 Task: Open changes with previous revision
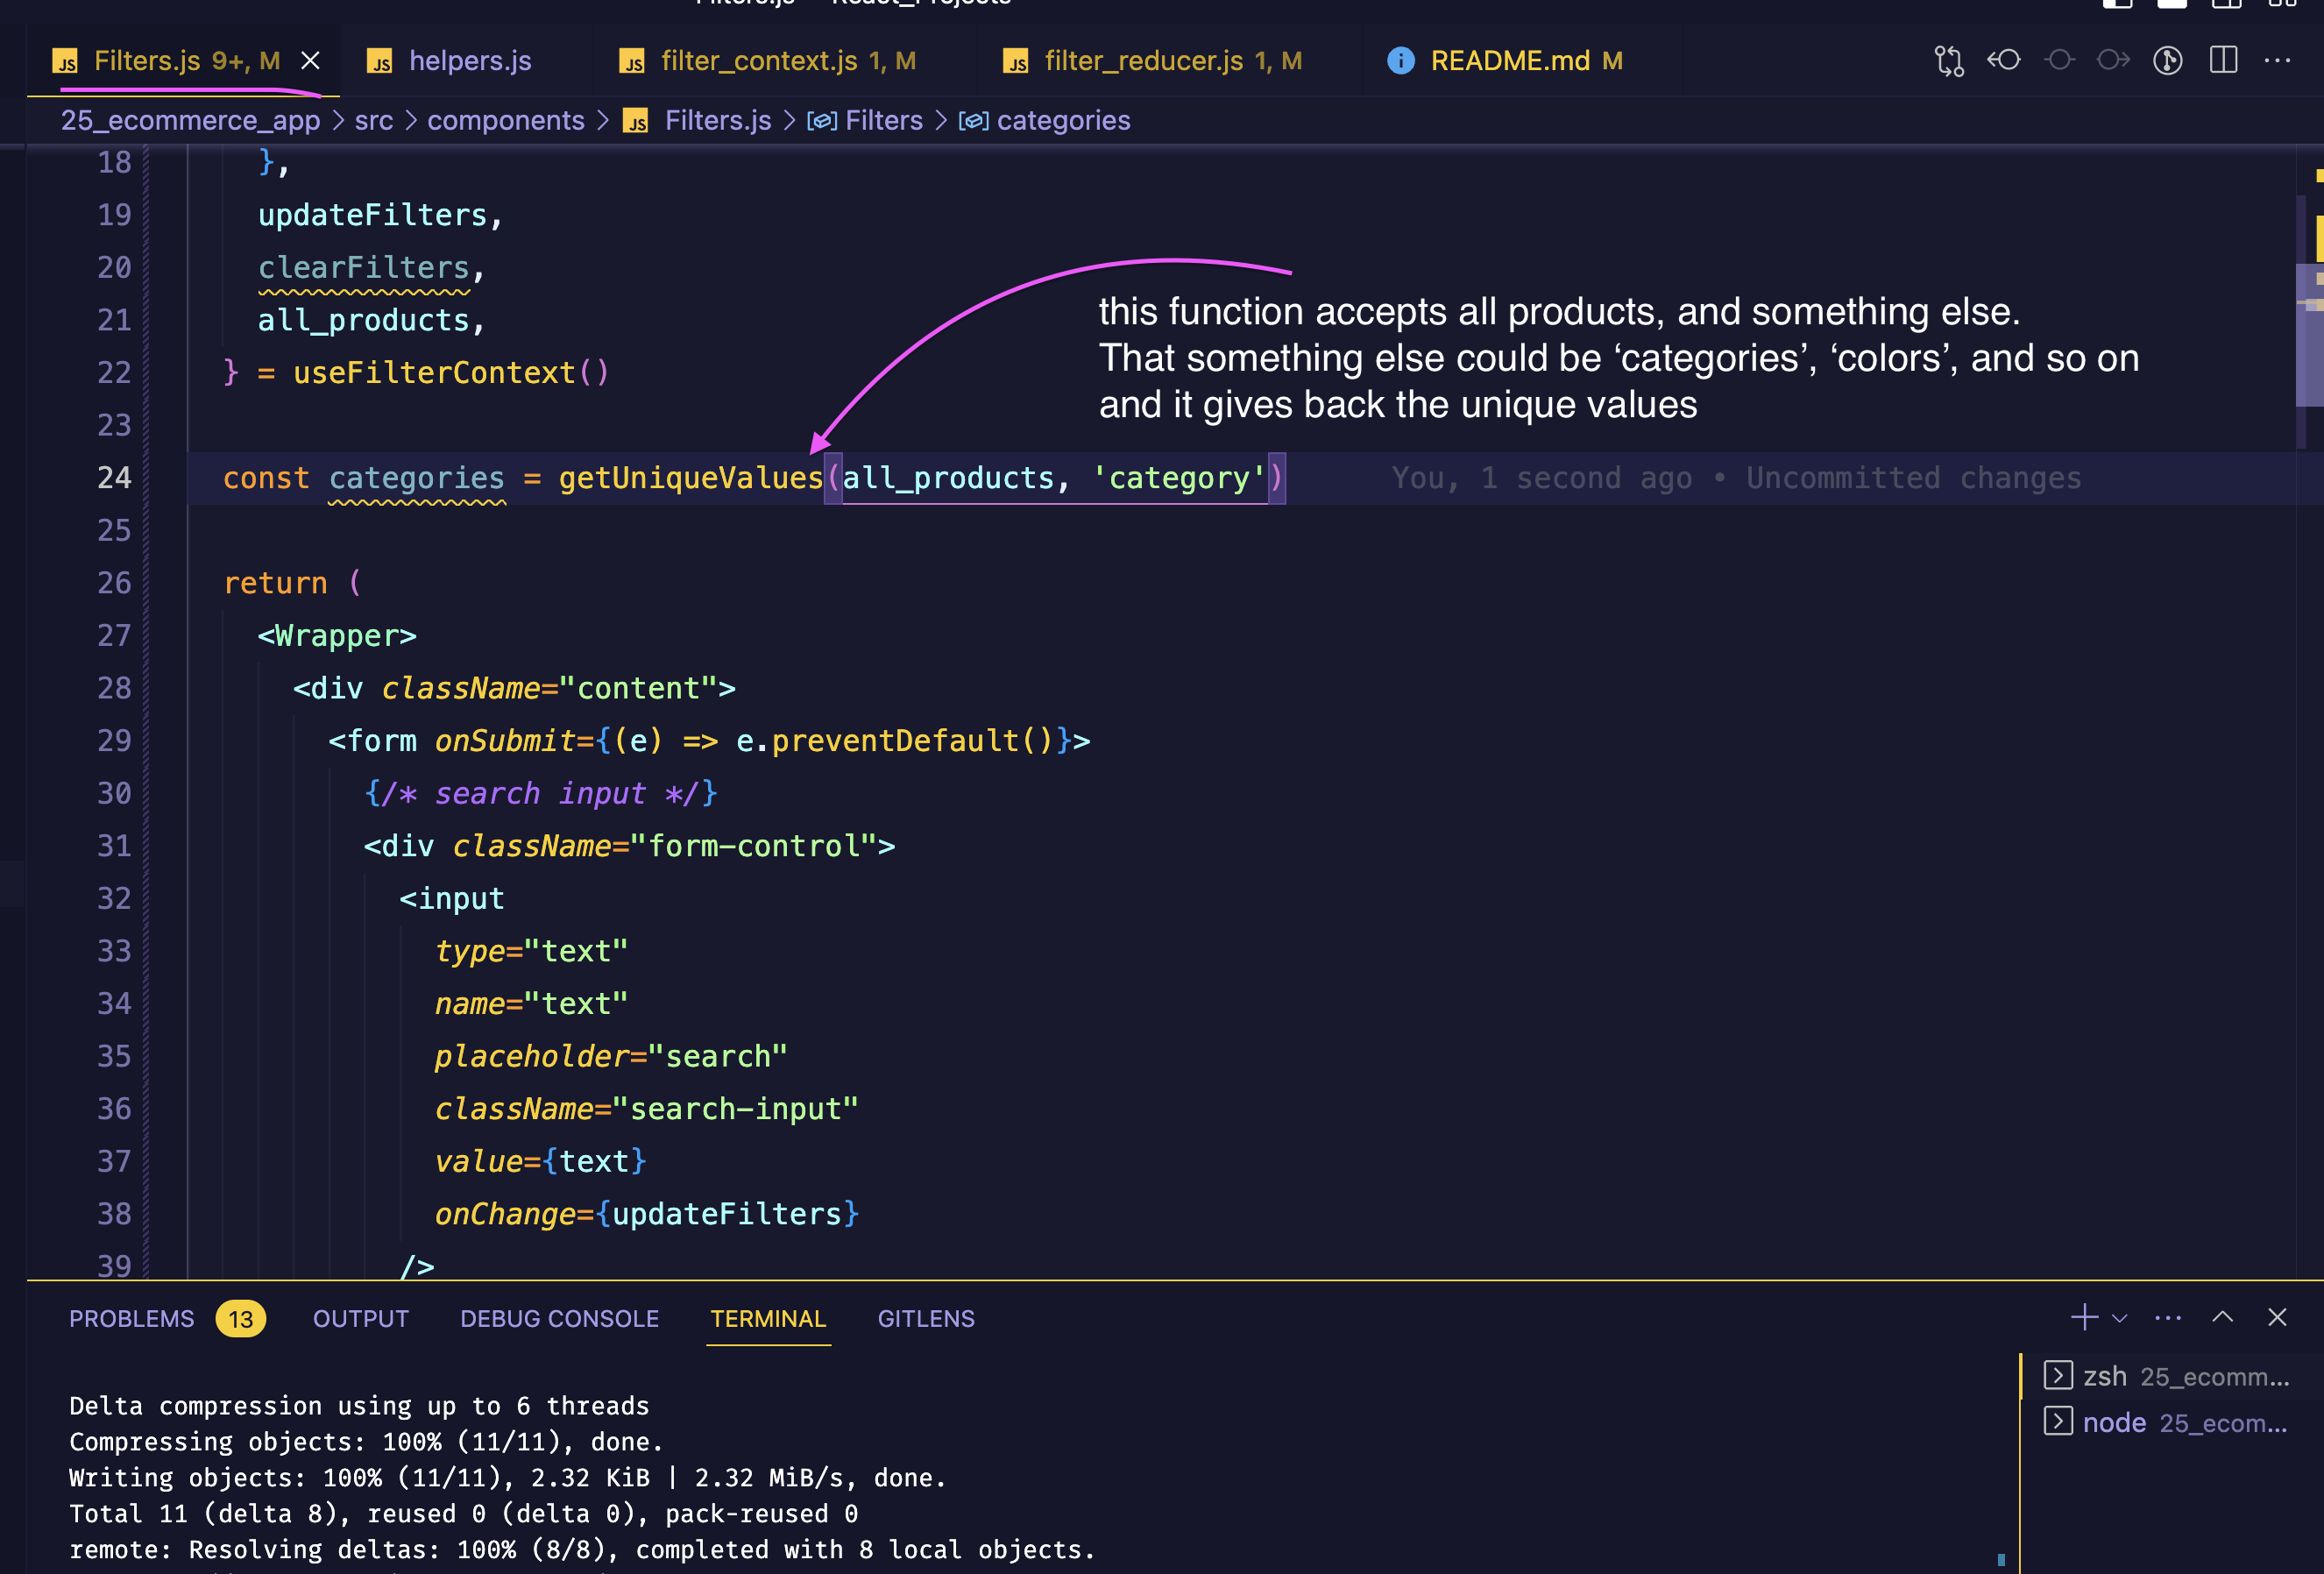coord(2004,61)
